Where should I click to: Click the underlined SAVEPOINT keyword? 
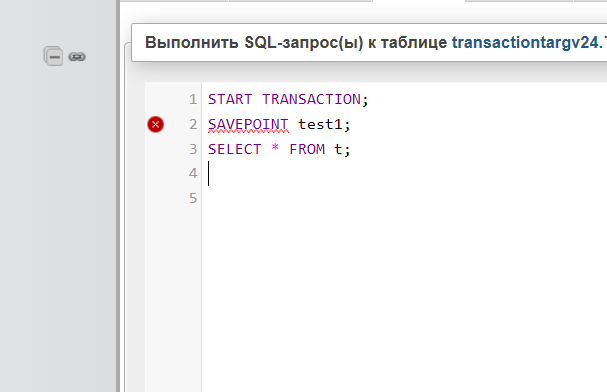click(248, 124)
